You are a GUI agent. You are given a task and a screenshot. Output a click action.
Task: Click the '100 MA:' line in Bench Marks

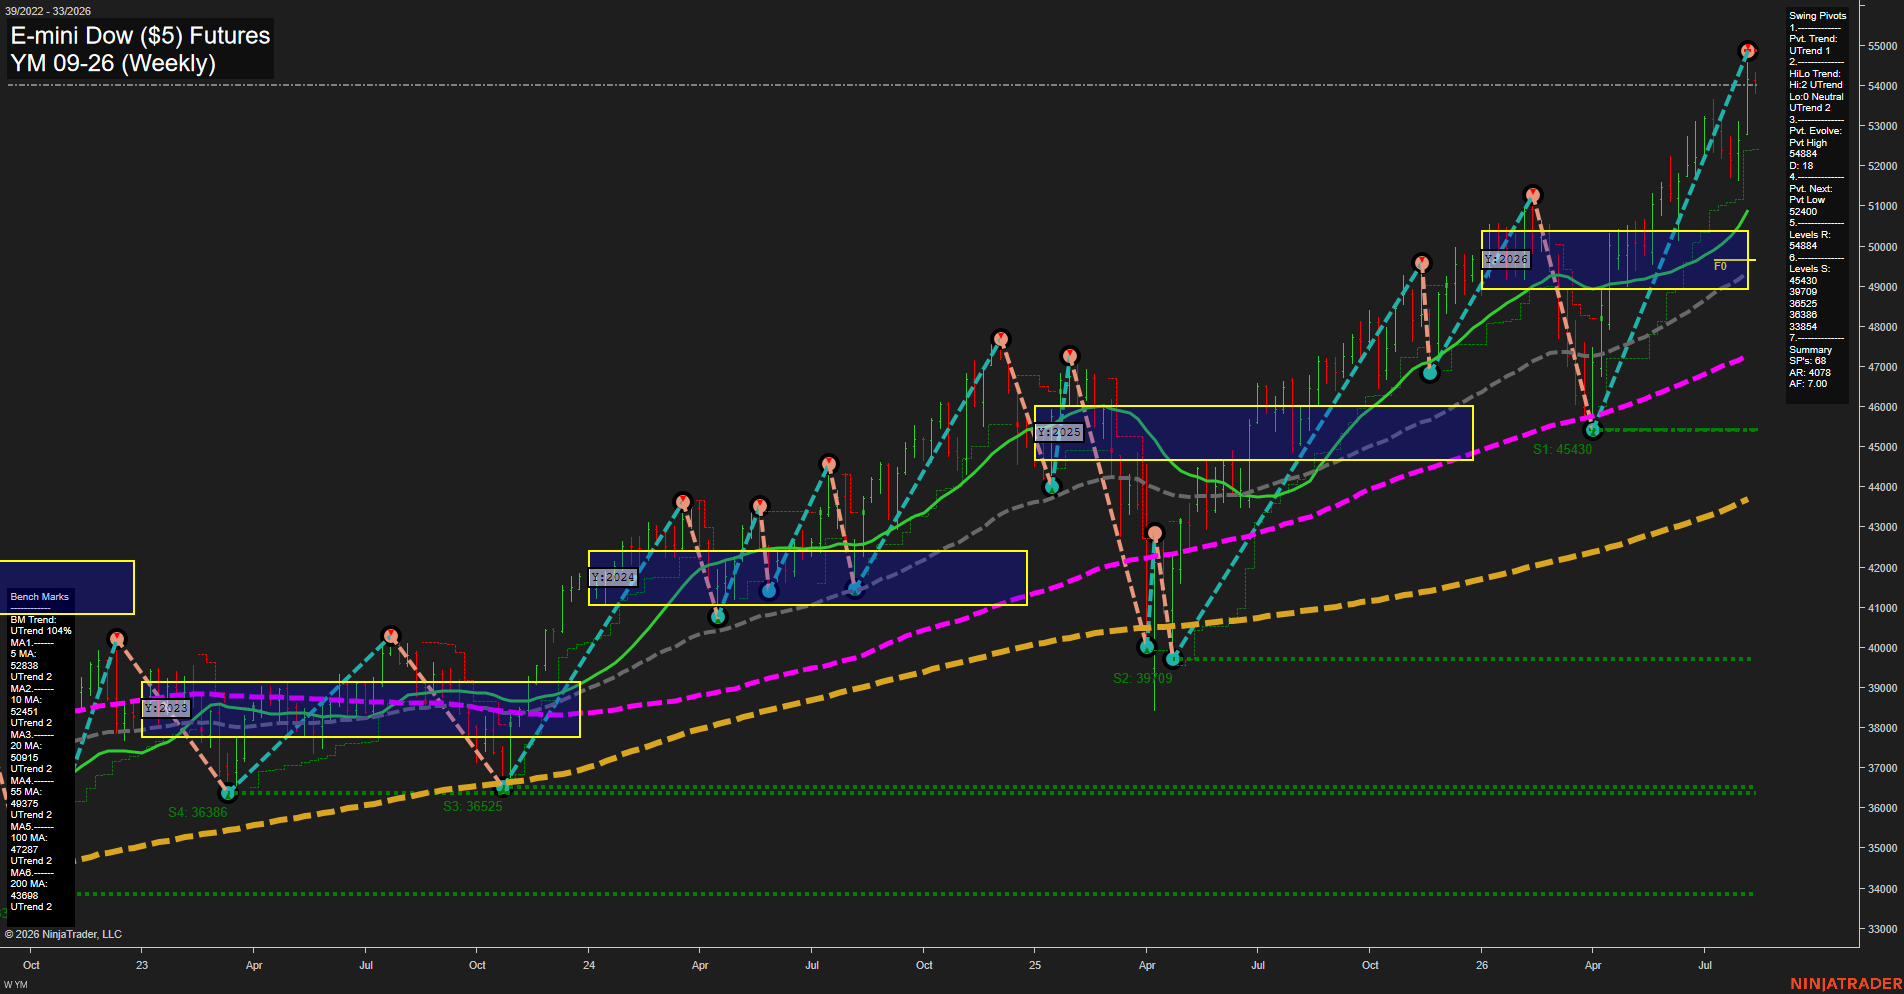[29, 838]
